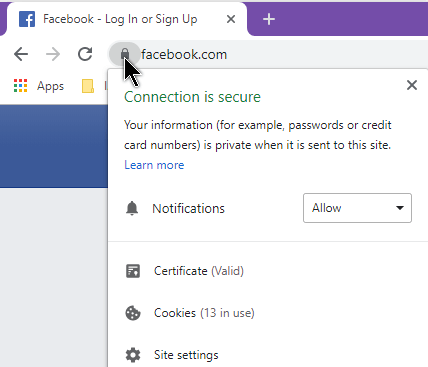428x367 pixels.
Task: Click the cookie icon
Action: coord(133,313)
